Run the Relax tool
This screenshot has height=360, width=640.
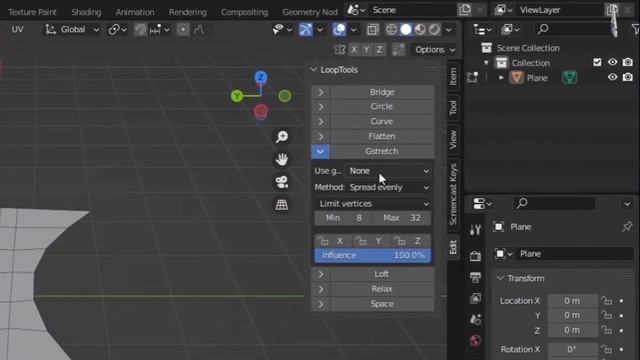pyautogui.click(x=382, y=289)
